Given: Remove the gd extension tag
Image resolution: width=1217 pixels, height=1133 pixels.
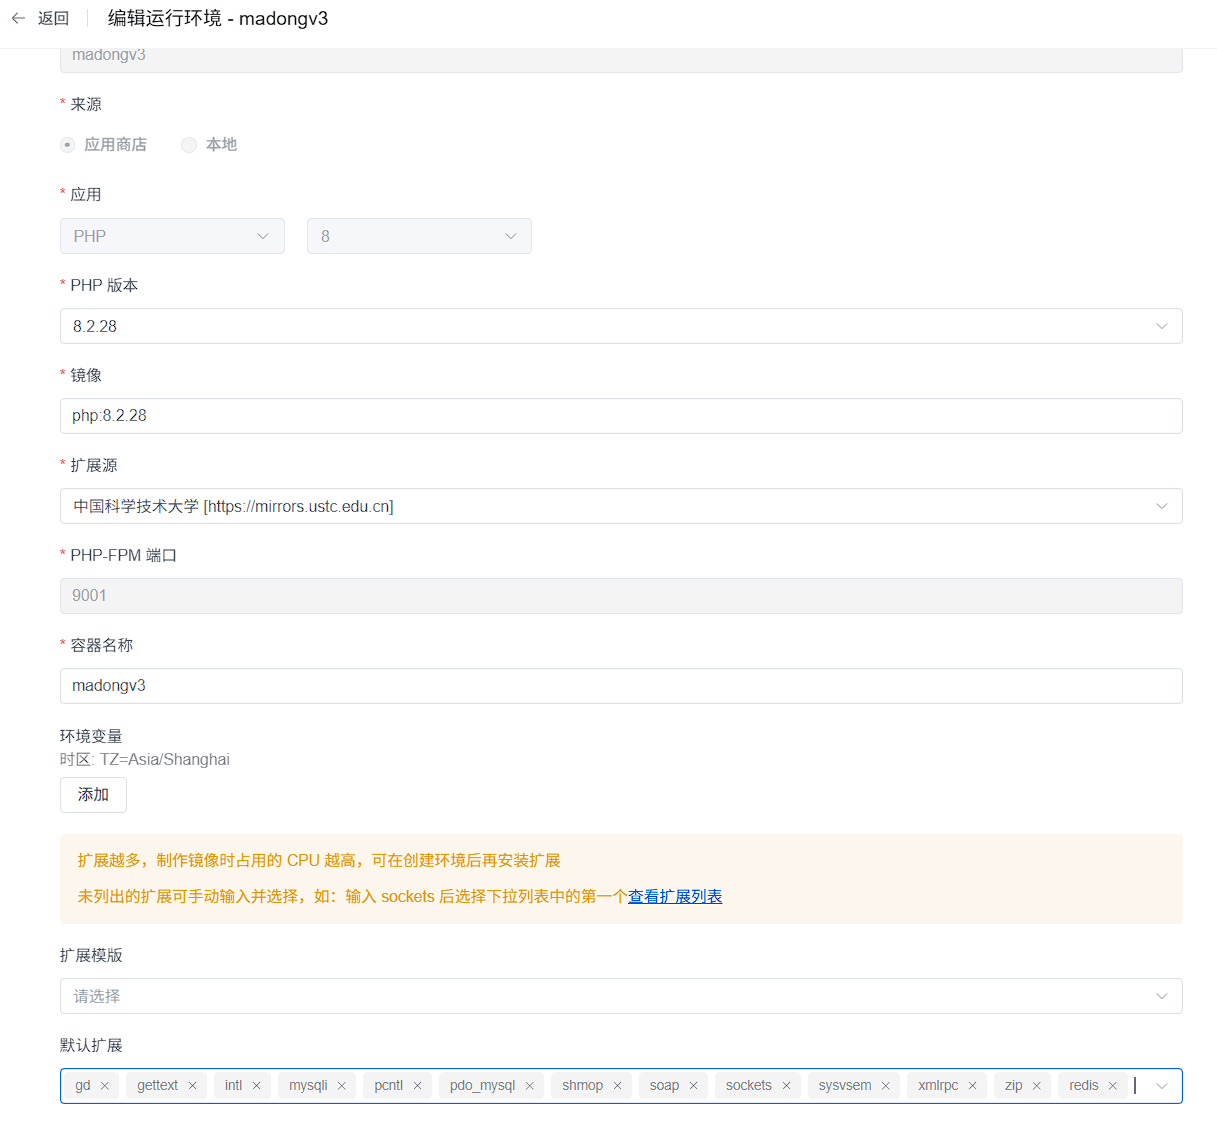Looking at the screenshot, I should tap(105, 1086).
